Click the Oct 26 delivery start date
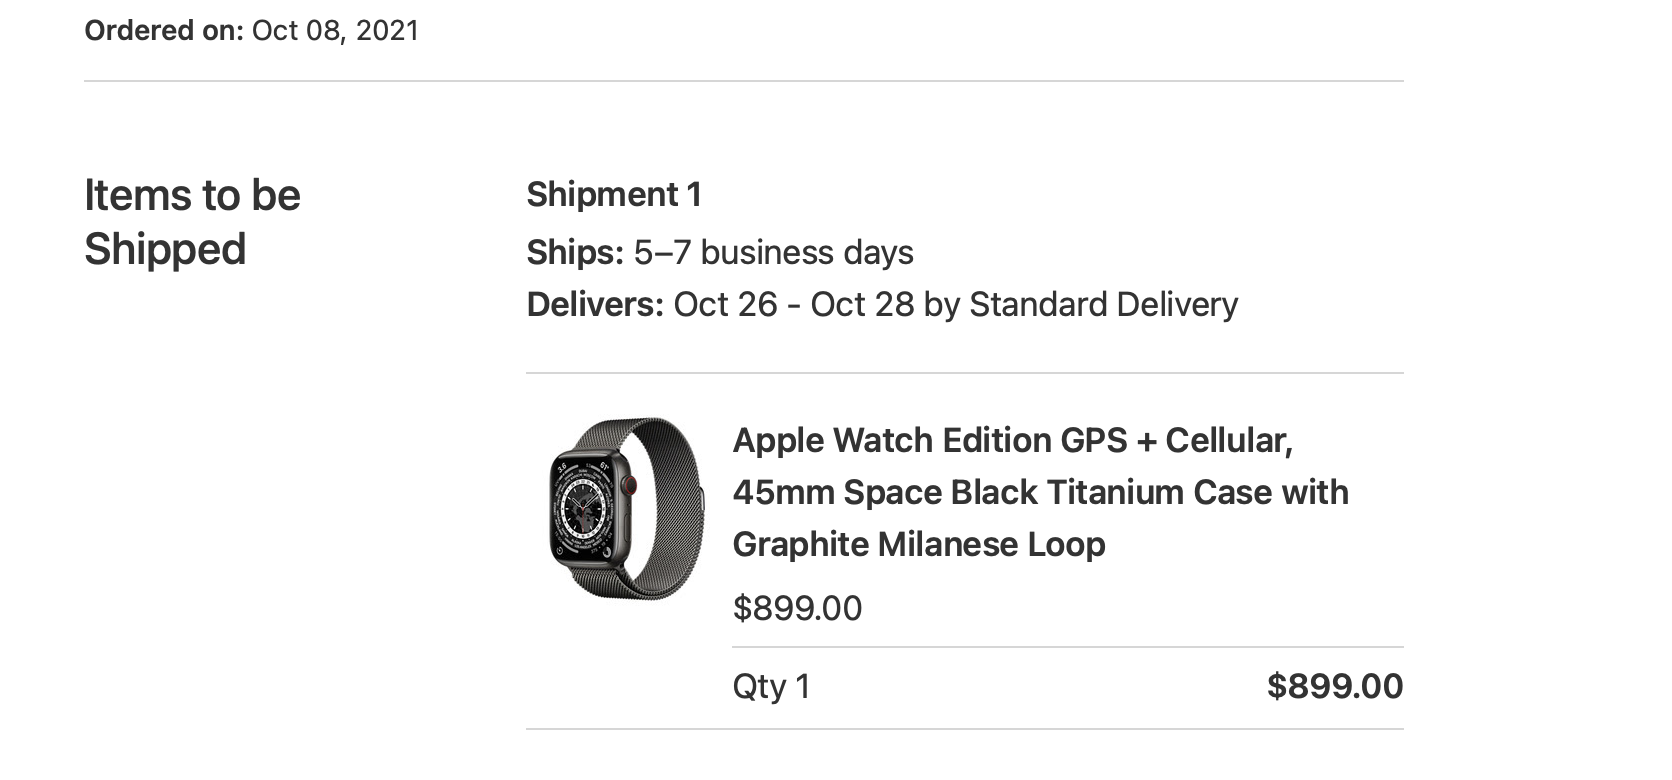The image size is (1672, 780). click(725, 304)
